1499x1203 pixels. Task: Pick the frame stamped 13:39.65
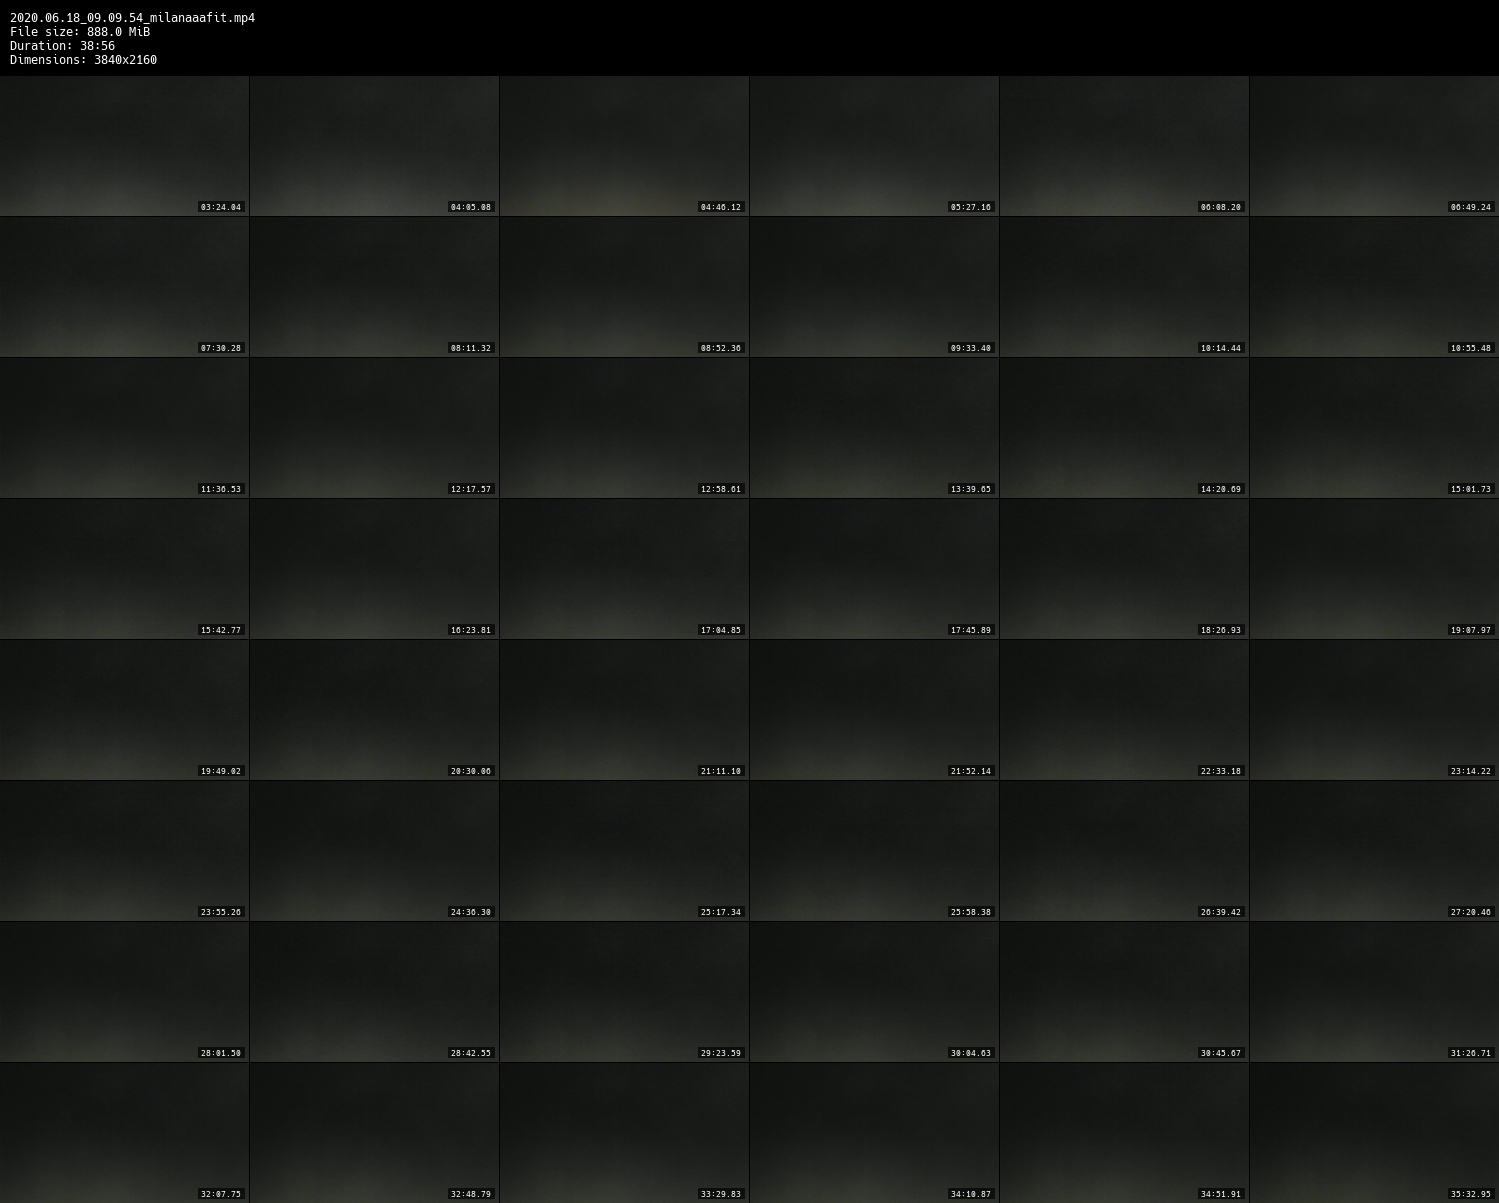pyautogui.click(x=874, y=428)
